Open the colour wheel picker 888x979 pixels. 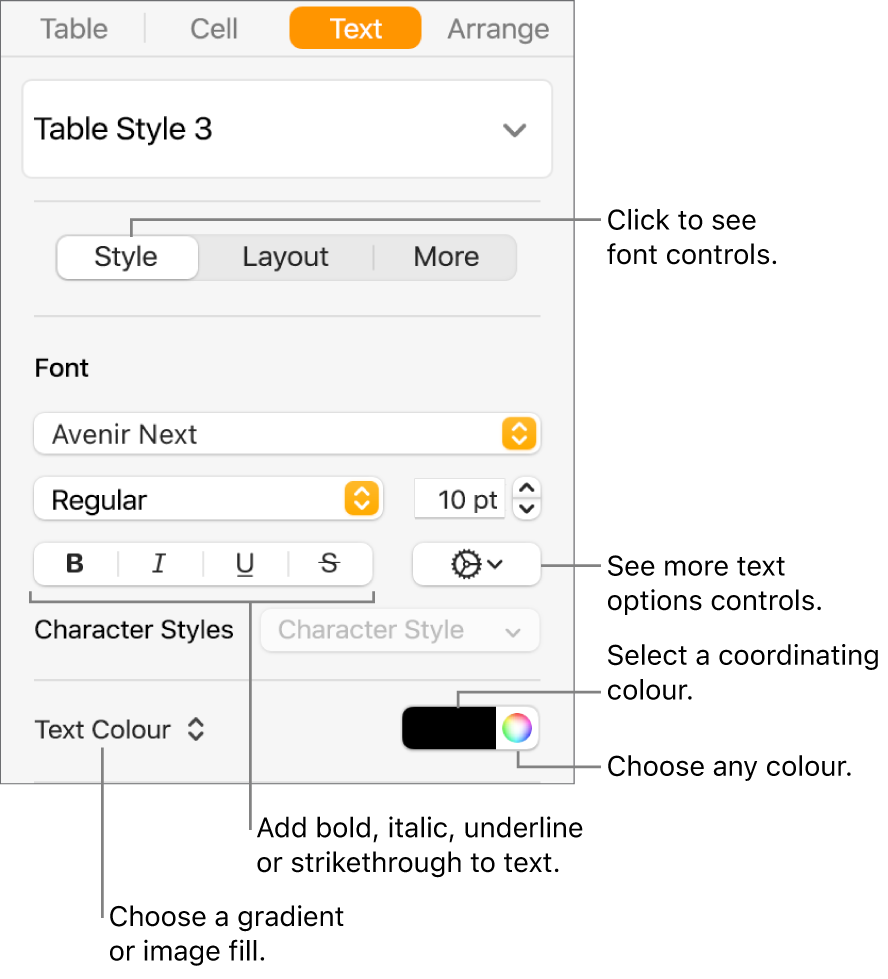517,728
